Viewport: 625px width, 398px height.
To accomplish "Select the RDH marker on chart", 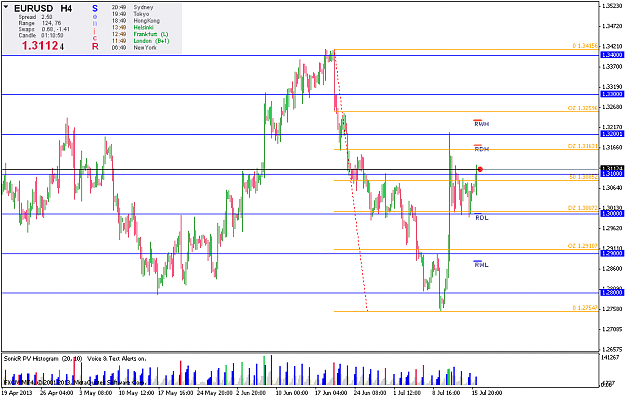I will pos(482,148).
